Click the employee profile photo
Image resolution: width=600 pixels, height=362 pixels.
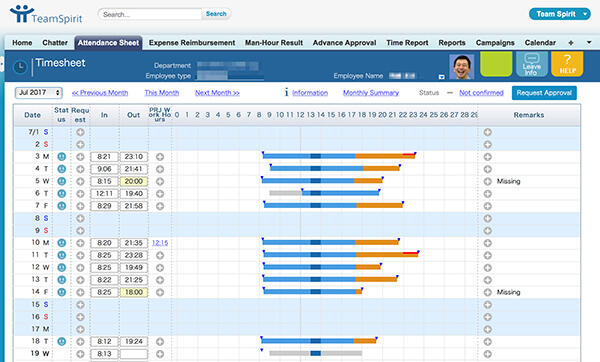point(461,67)
